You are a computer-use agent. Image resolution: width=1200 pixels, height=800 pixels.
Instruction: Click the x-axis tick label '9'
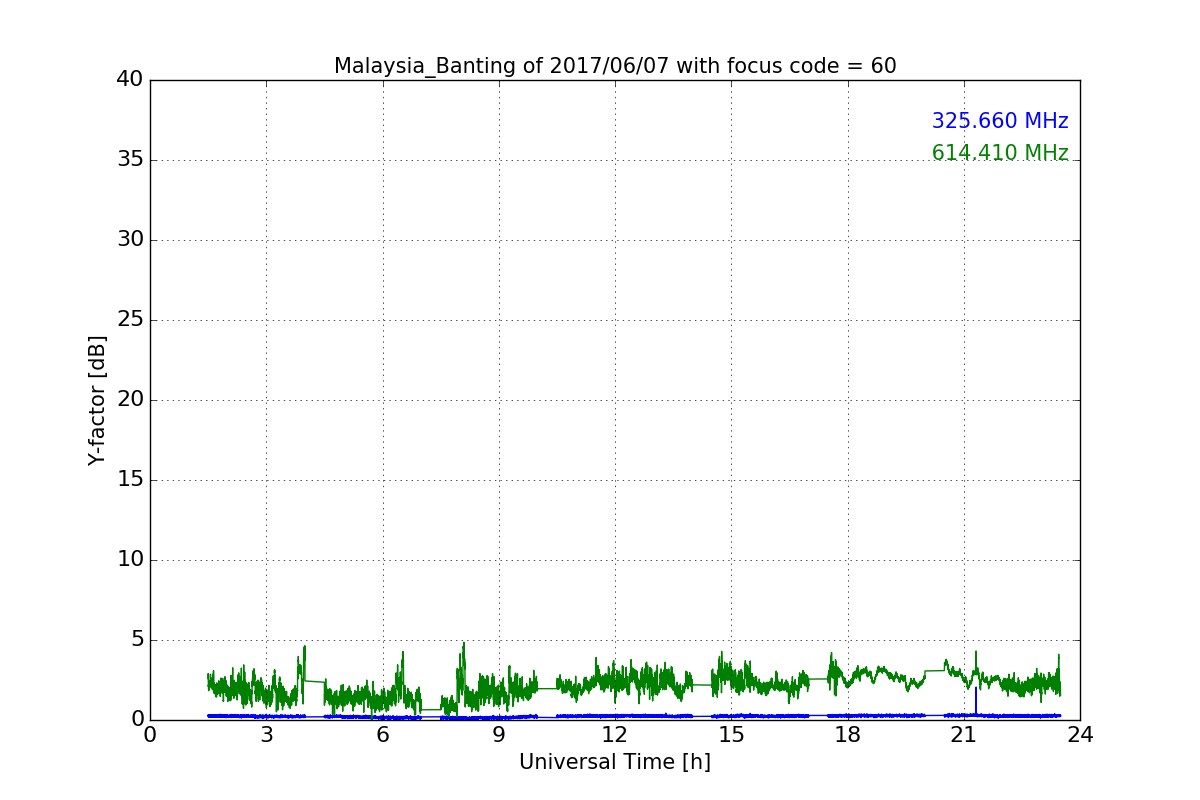point(499,735)
